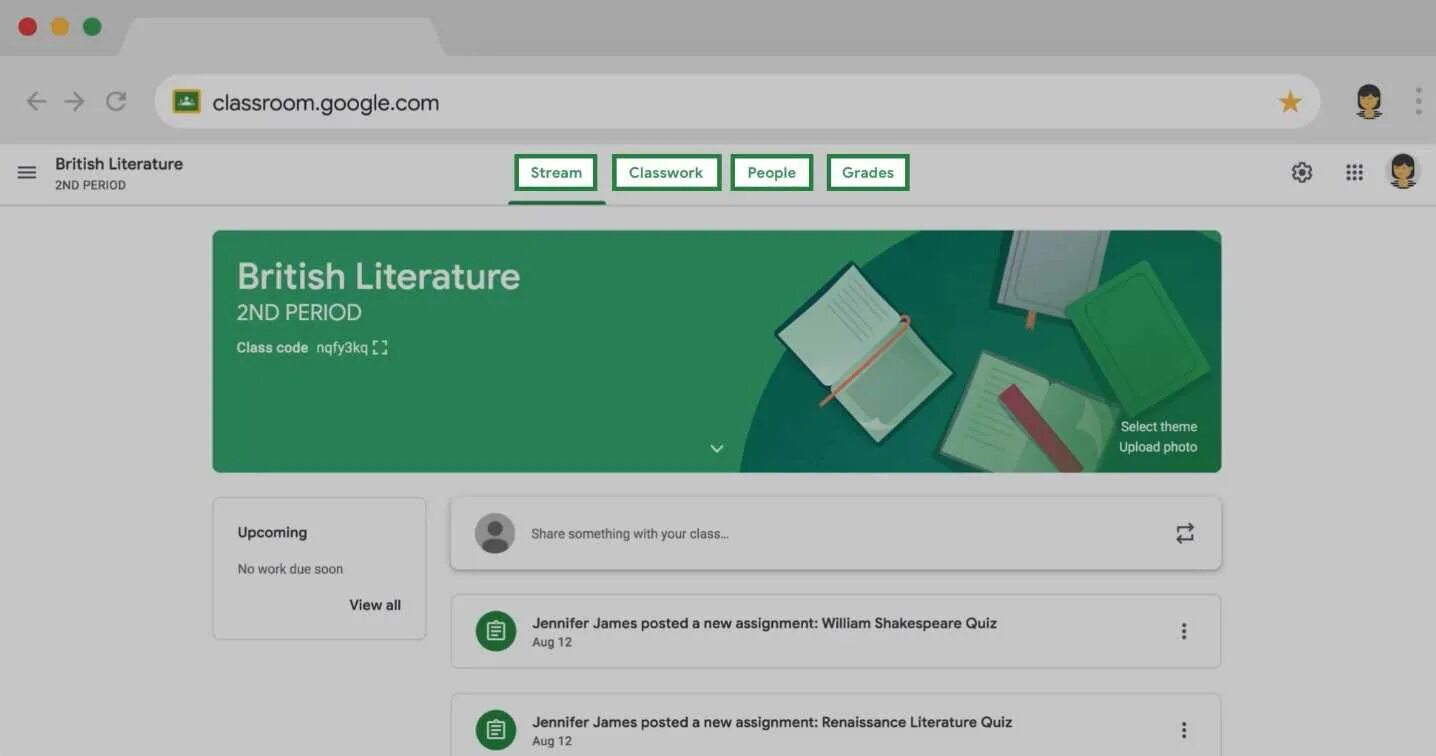Expand class details chevron on banner

(717, 448)
